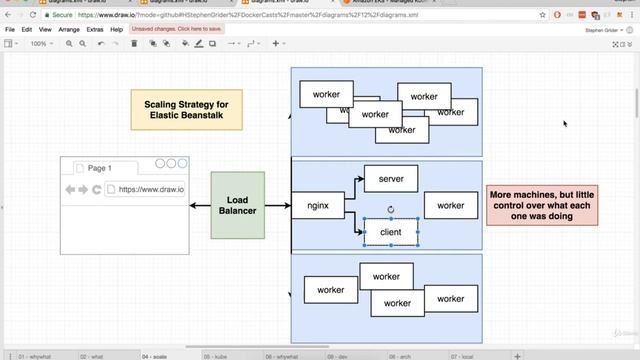Open the Chrome three-dot menu
640x360 pixels.
click(632, 15)
